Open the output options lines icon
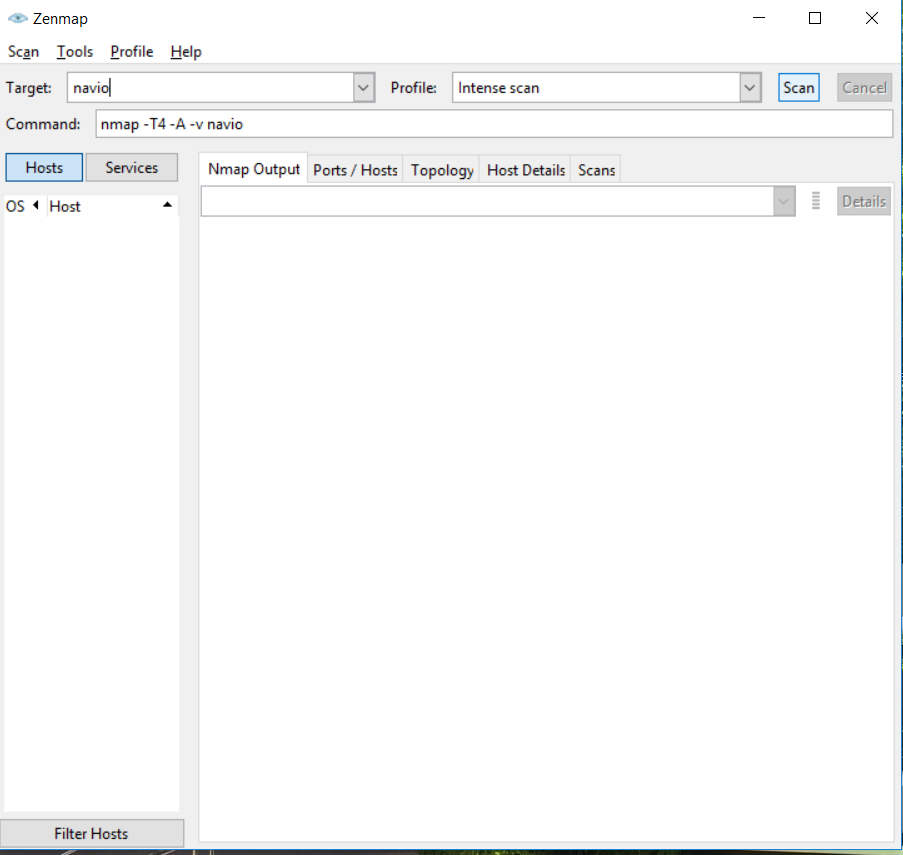Image resolution: width=903 pixels, height=855 pixels. point(815,201)
